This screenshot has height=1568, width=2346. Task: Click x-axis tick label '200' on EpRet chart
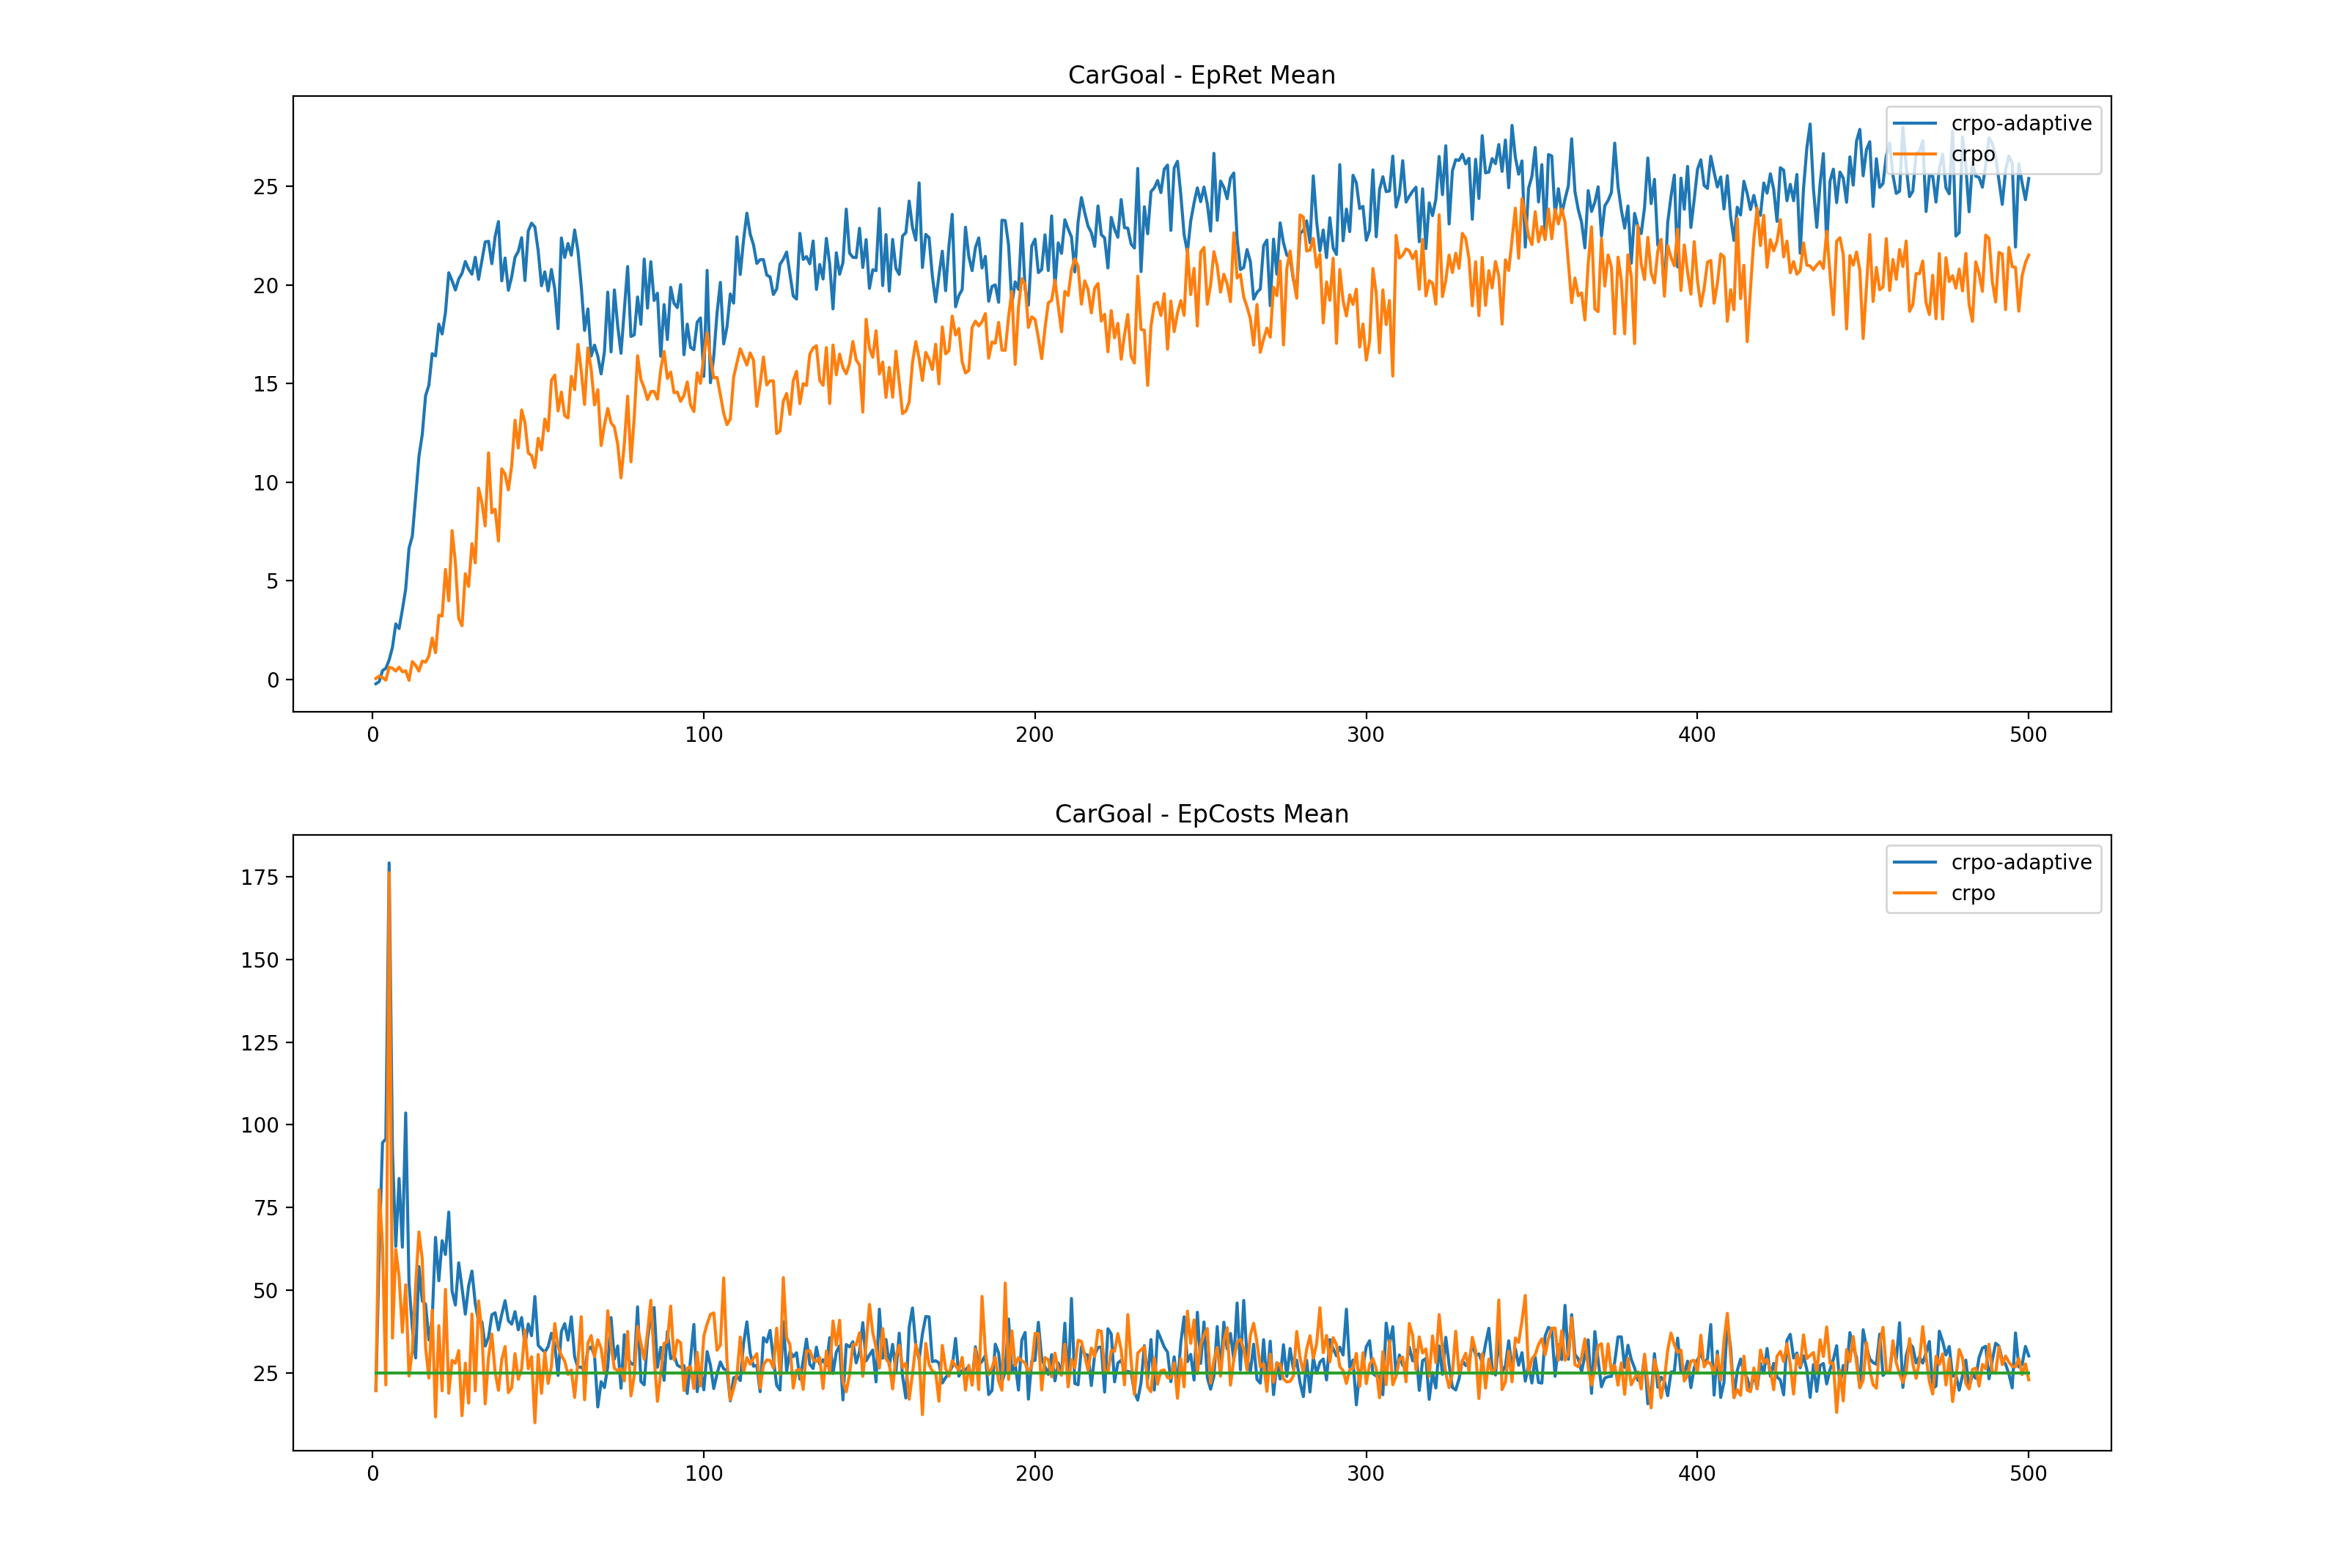1035,735
